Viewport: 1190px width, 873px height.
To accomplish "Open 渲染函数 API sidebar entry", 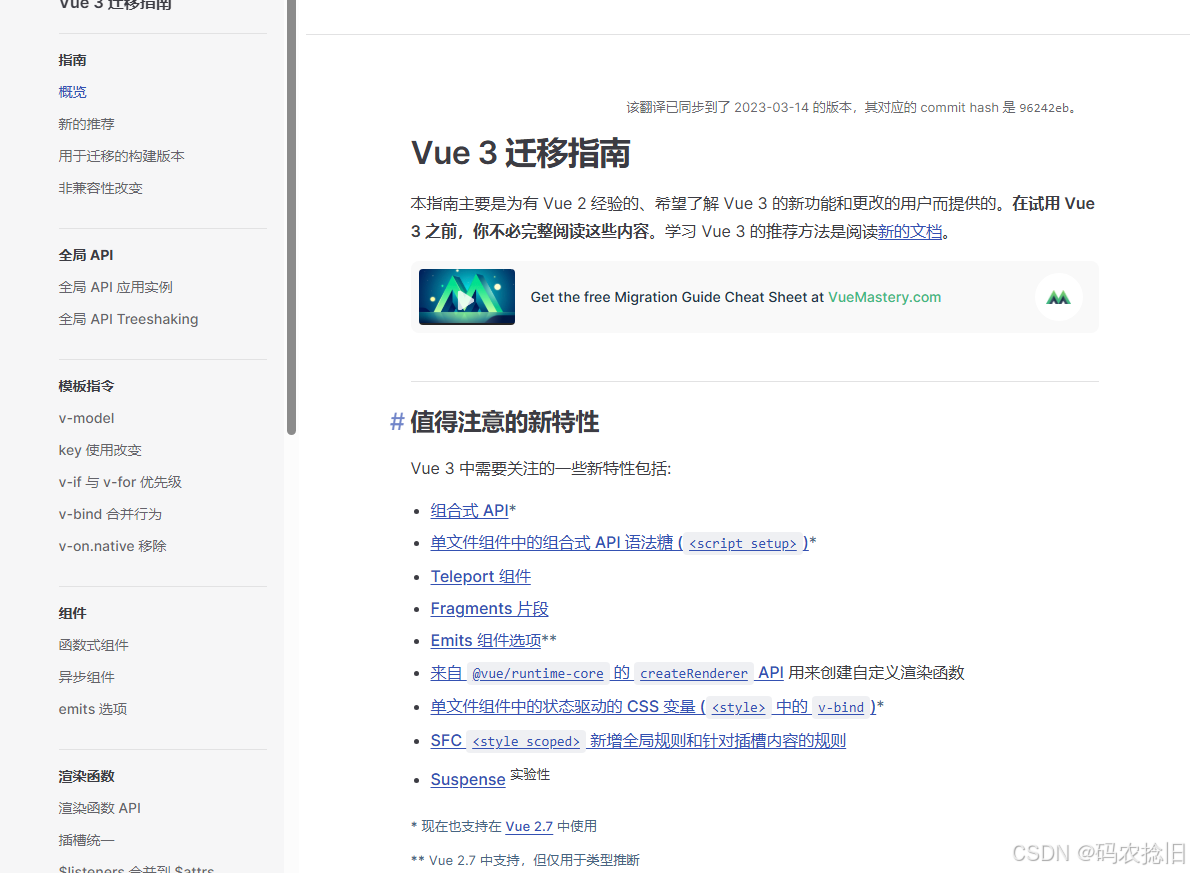I will click(99, 808).
